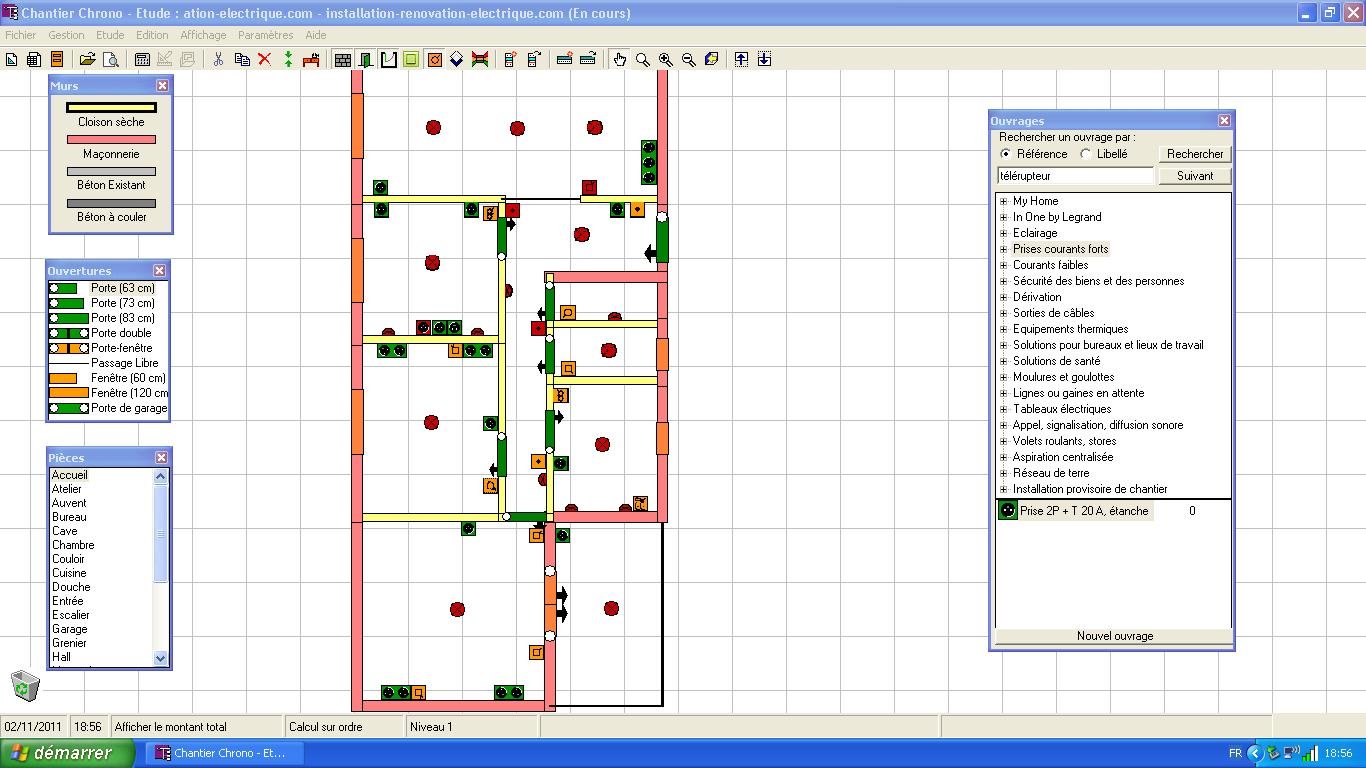Expand the In One by Legrand node
1366x768 pixels.
coord(1004,217)
